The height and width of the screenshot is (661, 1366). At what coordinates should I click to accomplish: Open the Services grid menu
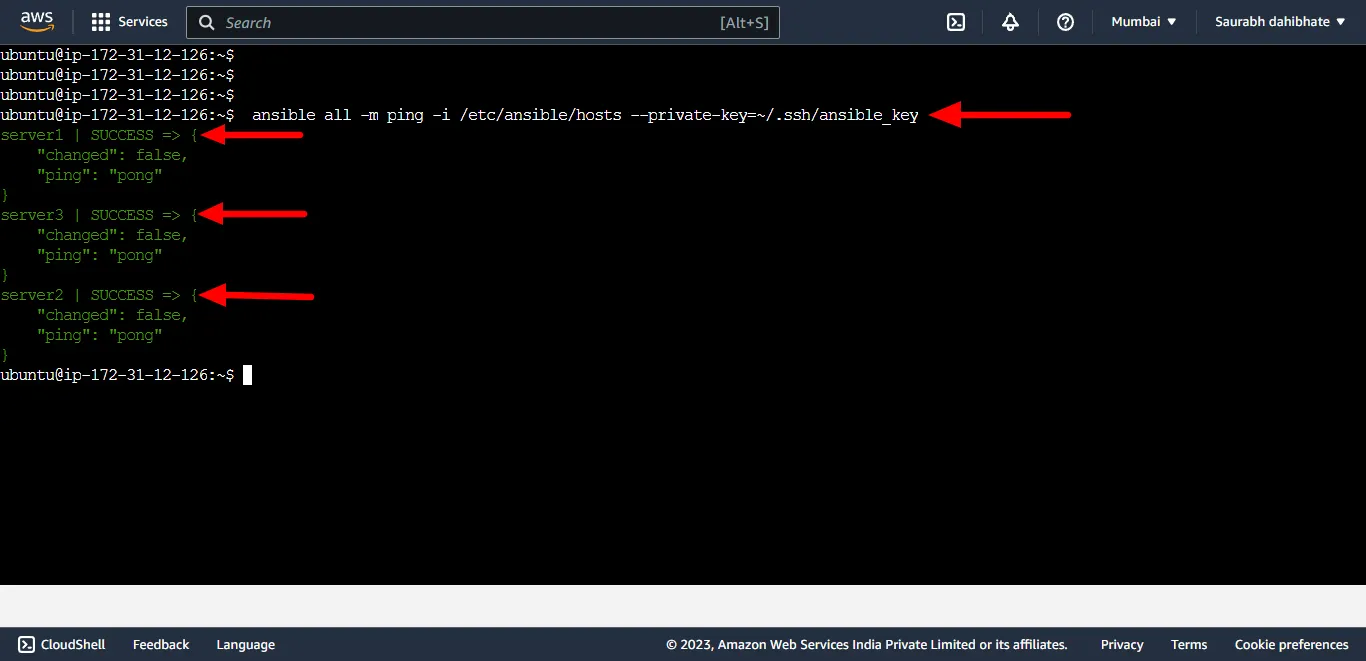point(101,22)
